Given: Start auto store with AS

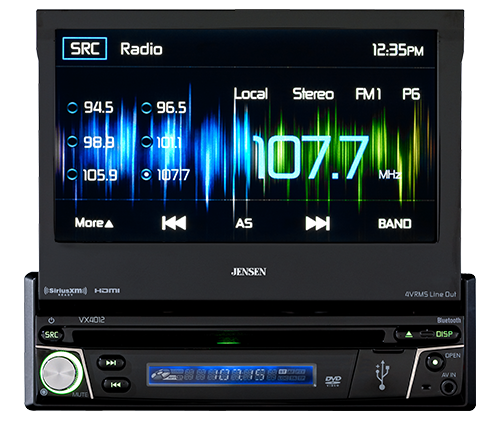Looking at the screenshot, I should (x=244, y=223).
